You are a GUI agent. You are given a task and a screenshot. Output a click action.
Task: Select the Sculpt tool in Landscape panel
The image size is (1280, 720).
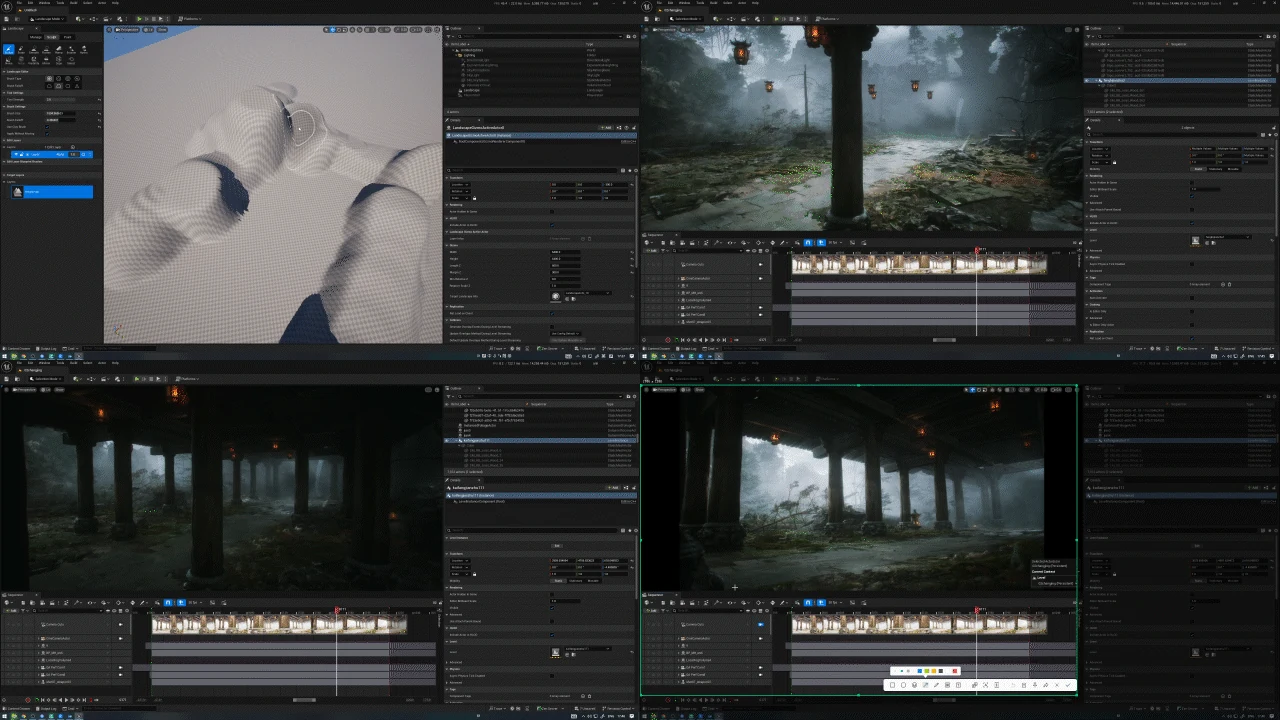point(9,49)
